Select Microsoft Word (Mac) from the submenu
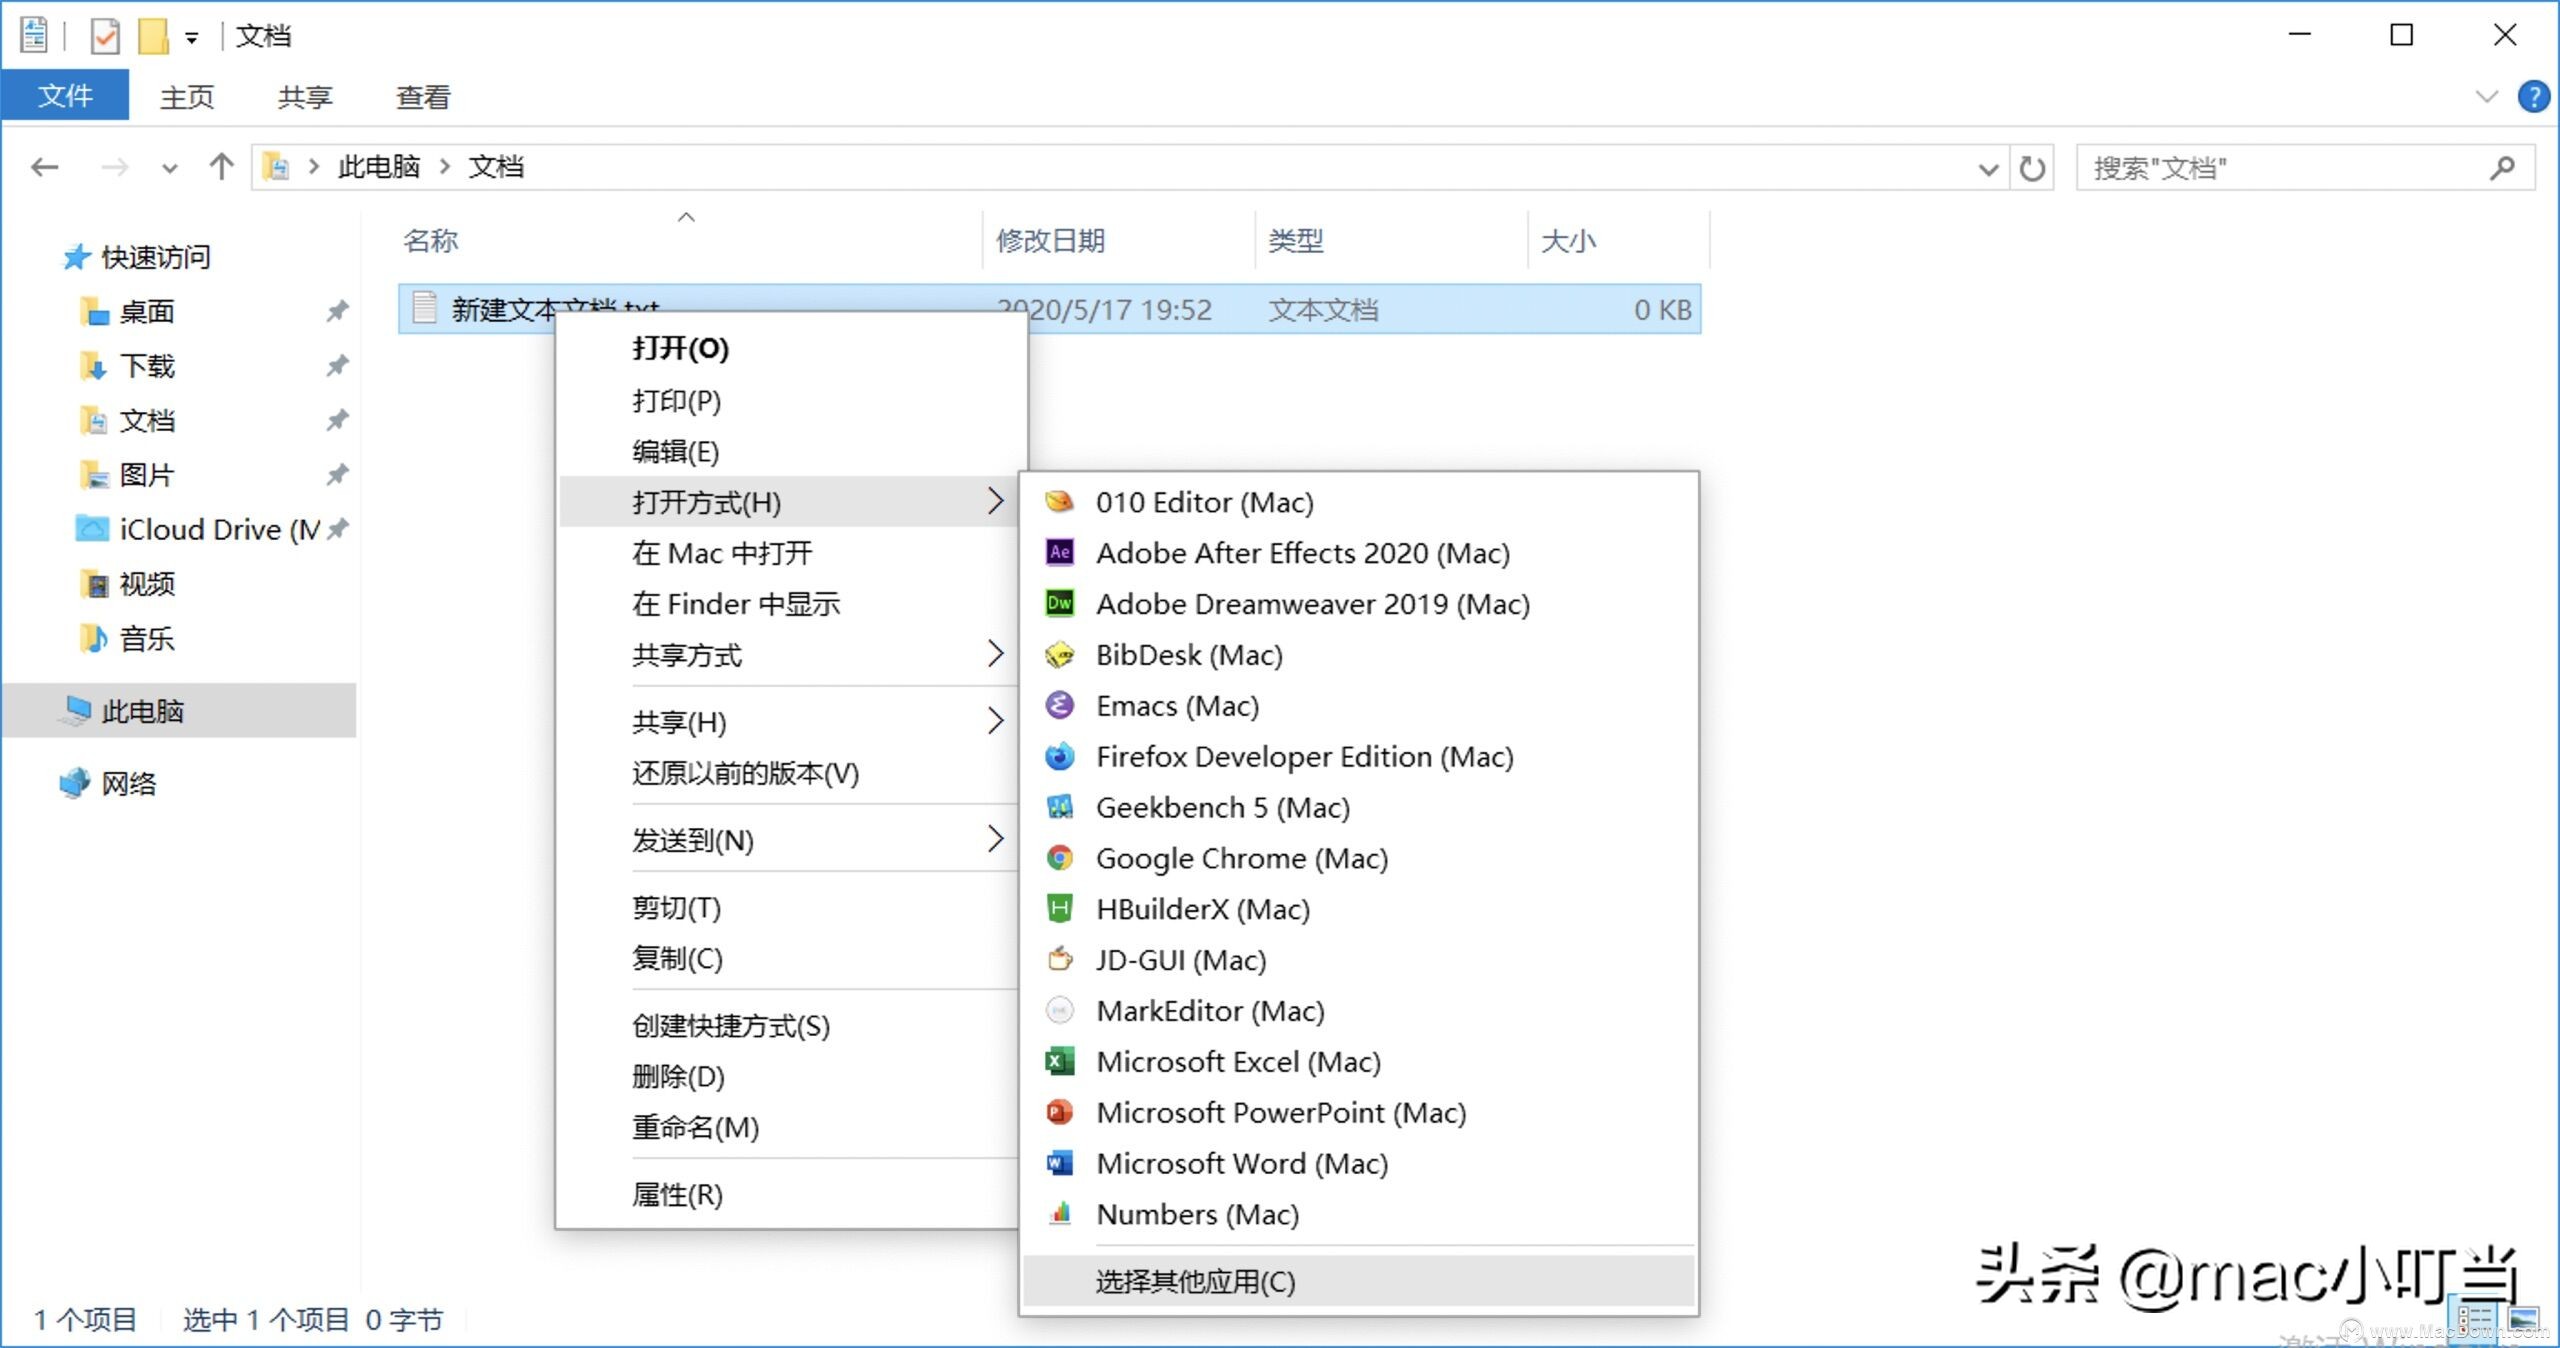Screen dimensions: 2560x1348 click(x=1241, y=1163)
